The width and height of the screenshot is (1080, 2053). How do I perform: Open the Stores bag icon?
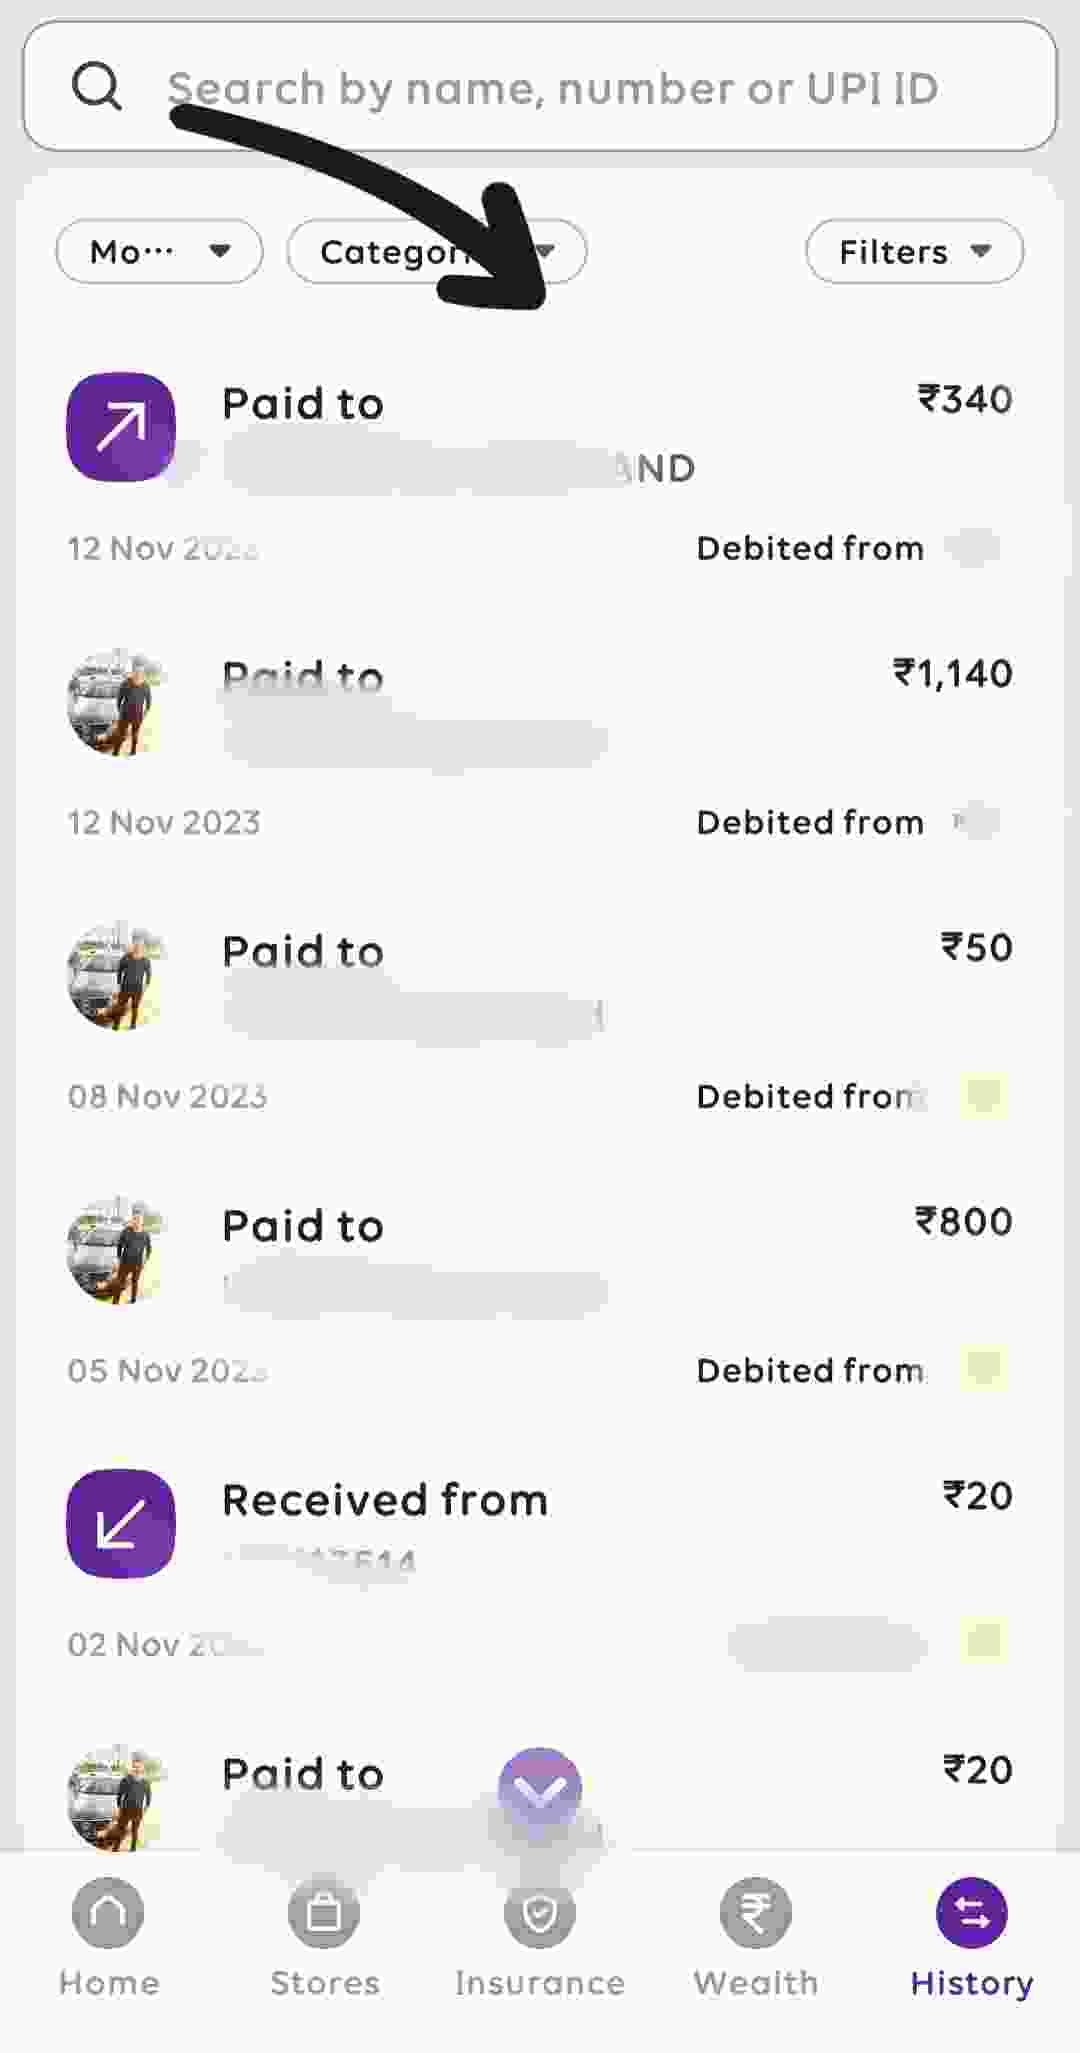pos(324,1913)
